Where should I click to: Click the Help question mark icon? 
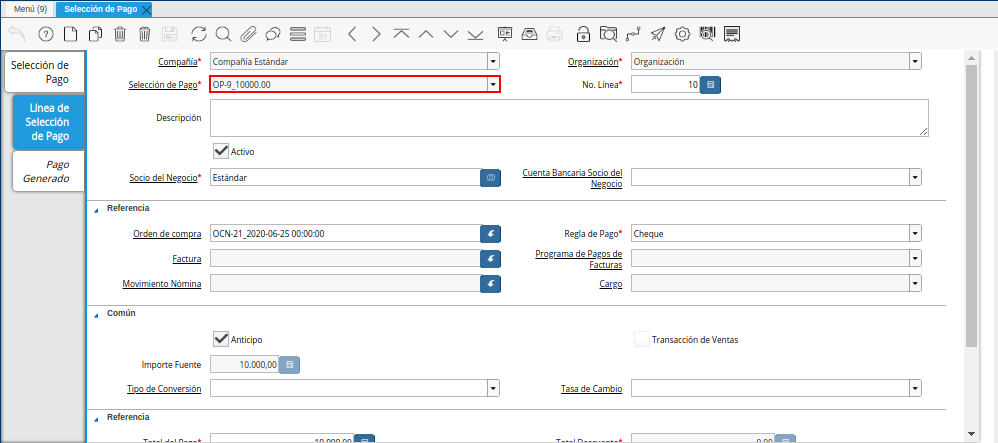tap(45, 34)
